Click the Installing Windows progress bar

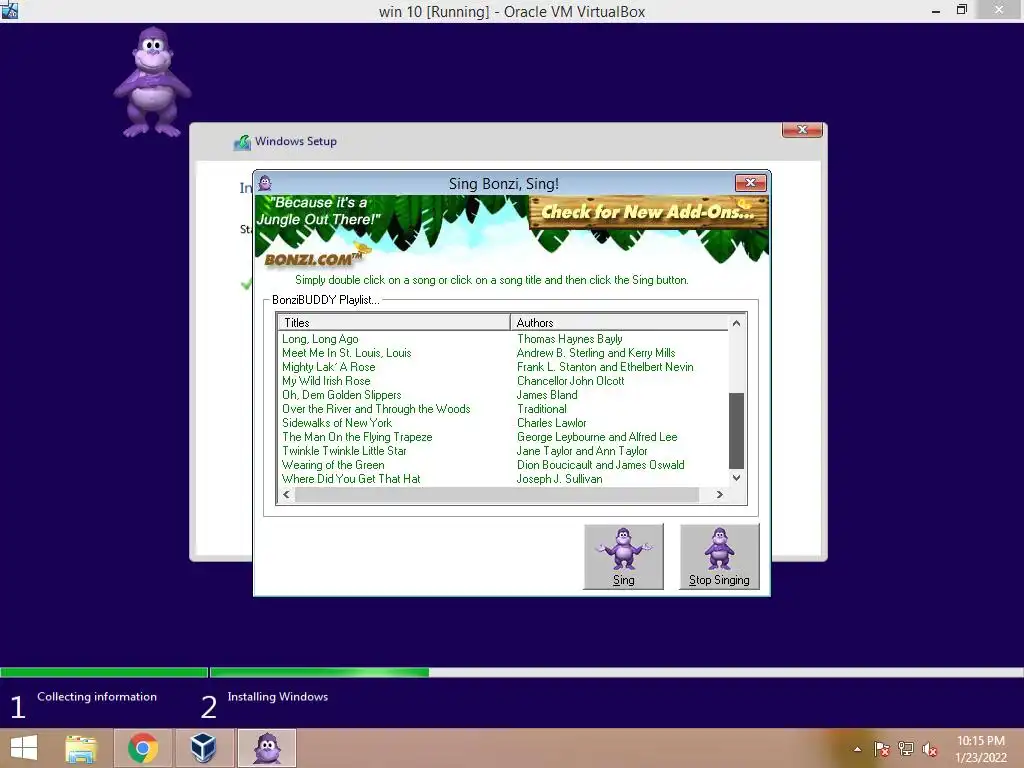(616, 672)
